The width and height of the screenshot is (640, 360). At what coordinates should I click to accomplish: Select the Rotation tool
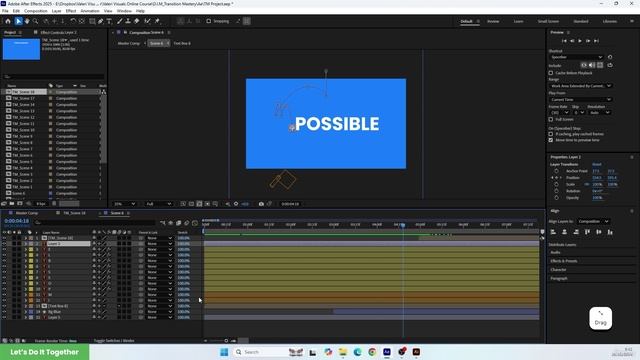tap(73, 21)
